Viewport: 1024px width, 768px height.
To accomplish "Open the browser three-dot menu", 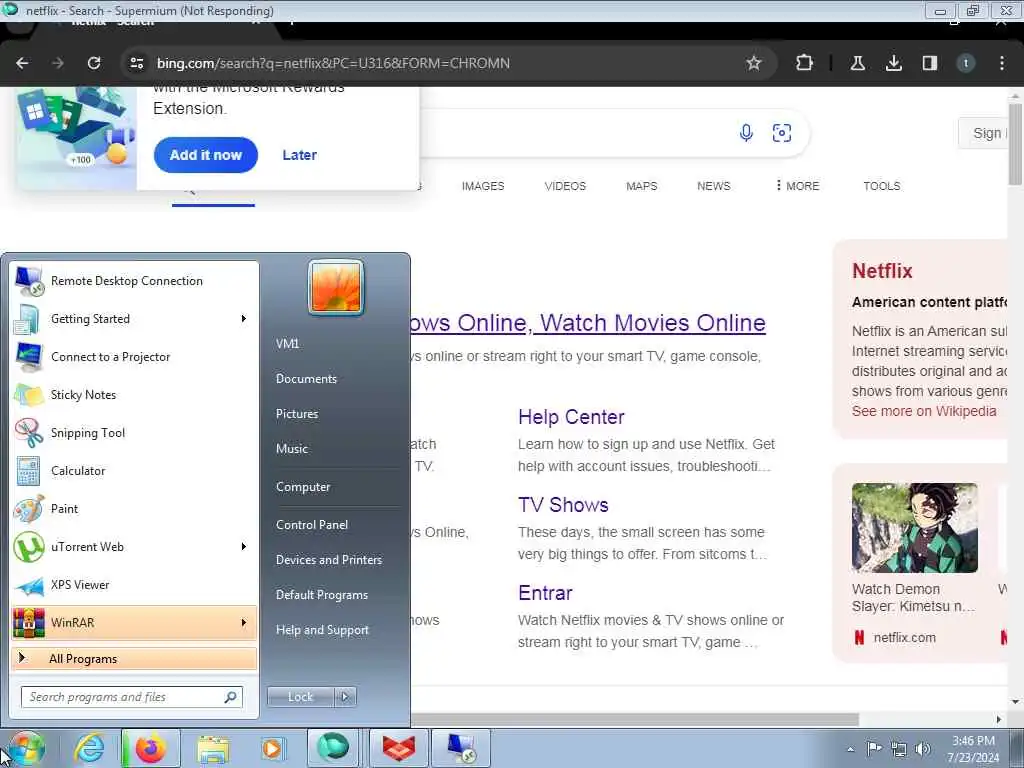I will pyautogui.click(x=1002, y=63).
